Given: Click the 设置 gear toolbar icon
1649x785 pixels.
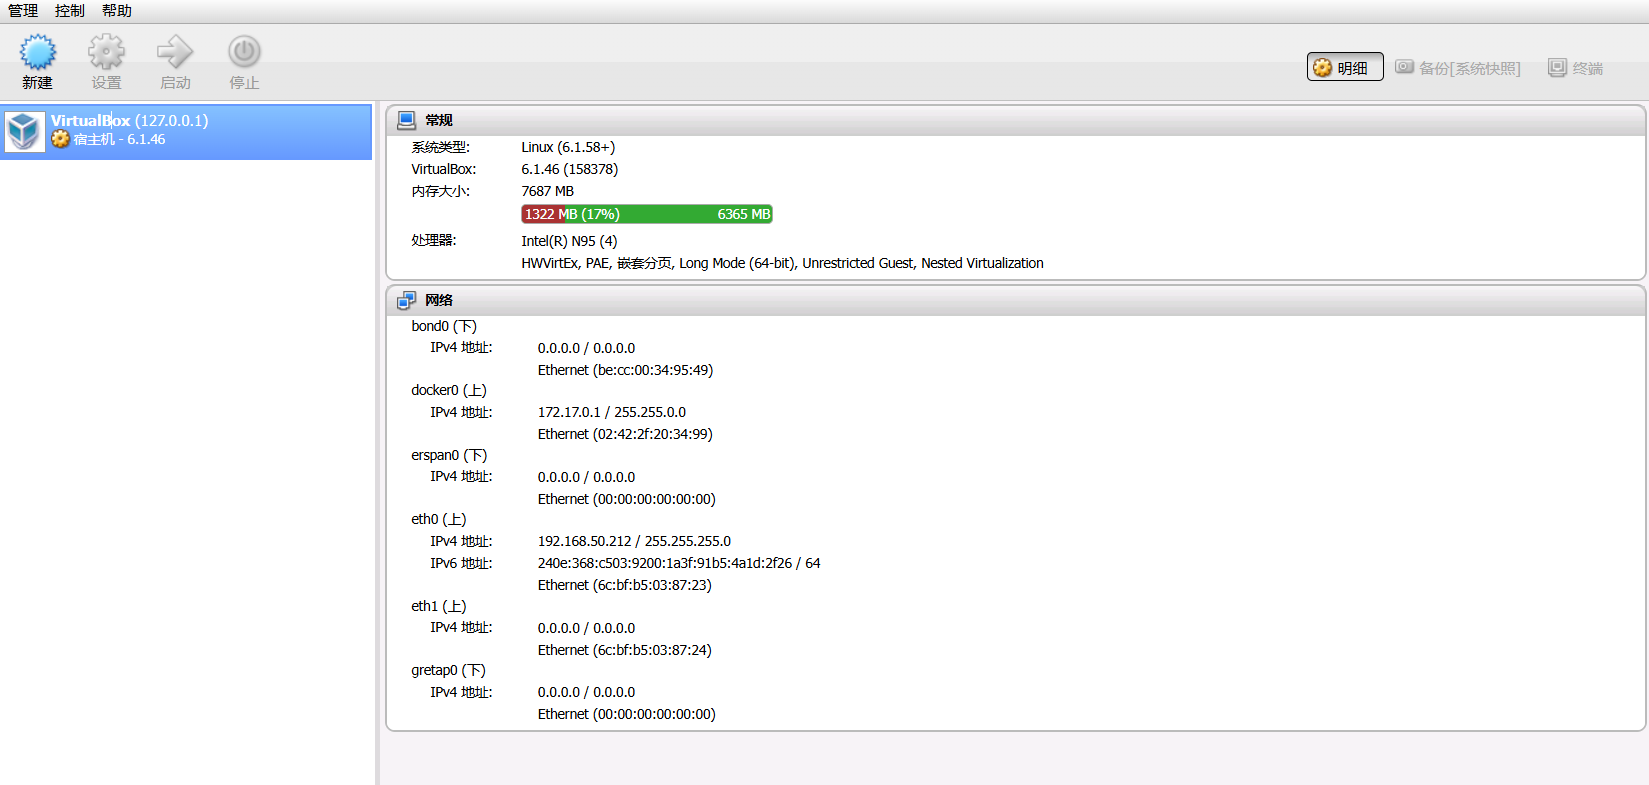Looking at the screenshot, I should tap(106, 51).
